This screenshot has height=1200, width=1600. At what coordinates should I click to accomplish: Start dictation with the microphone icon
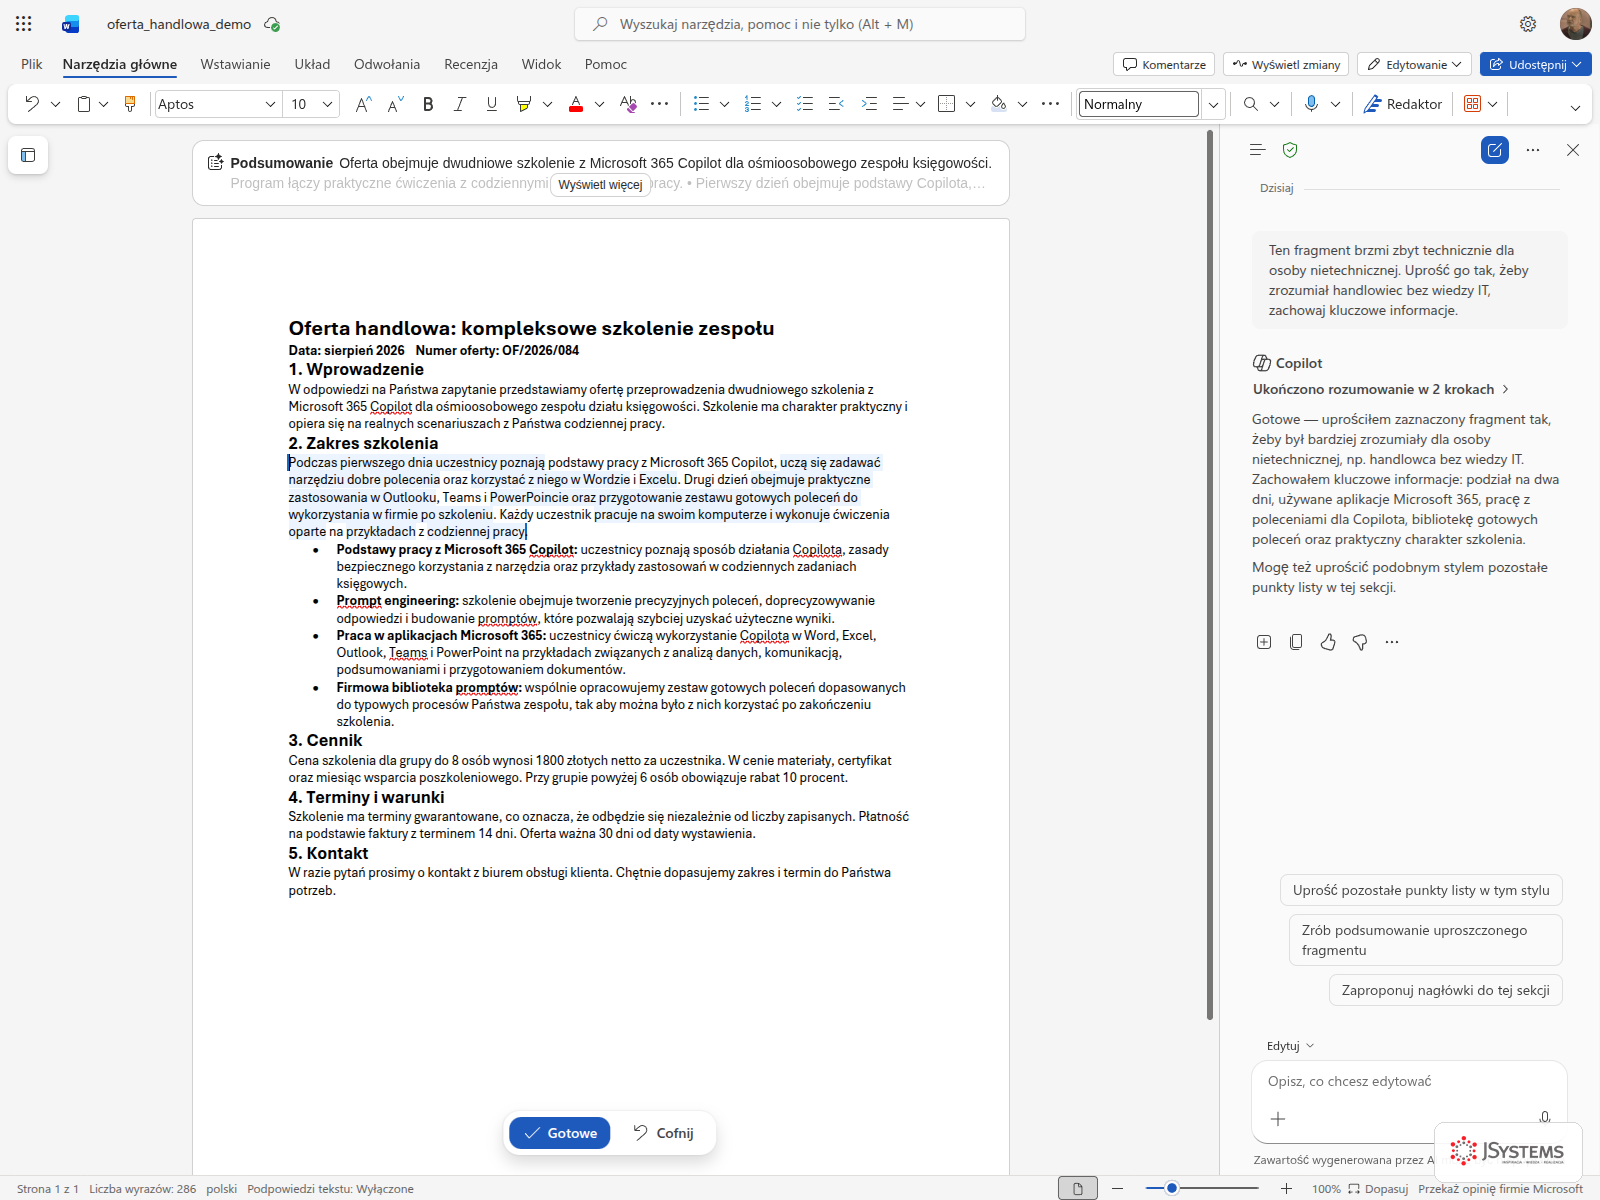pos(1311,104)
